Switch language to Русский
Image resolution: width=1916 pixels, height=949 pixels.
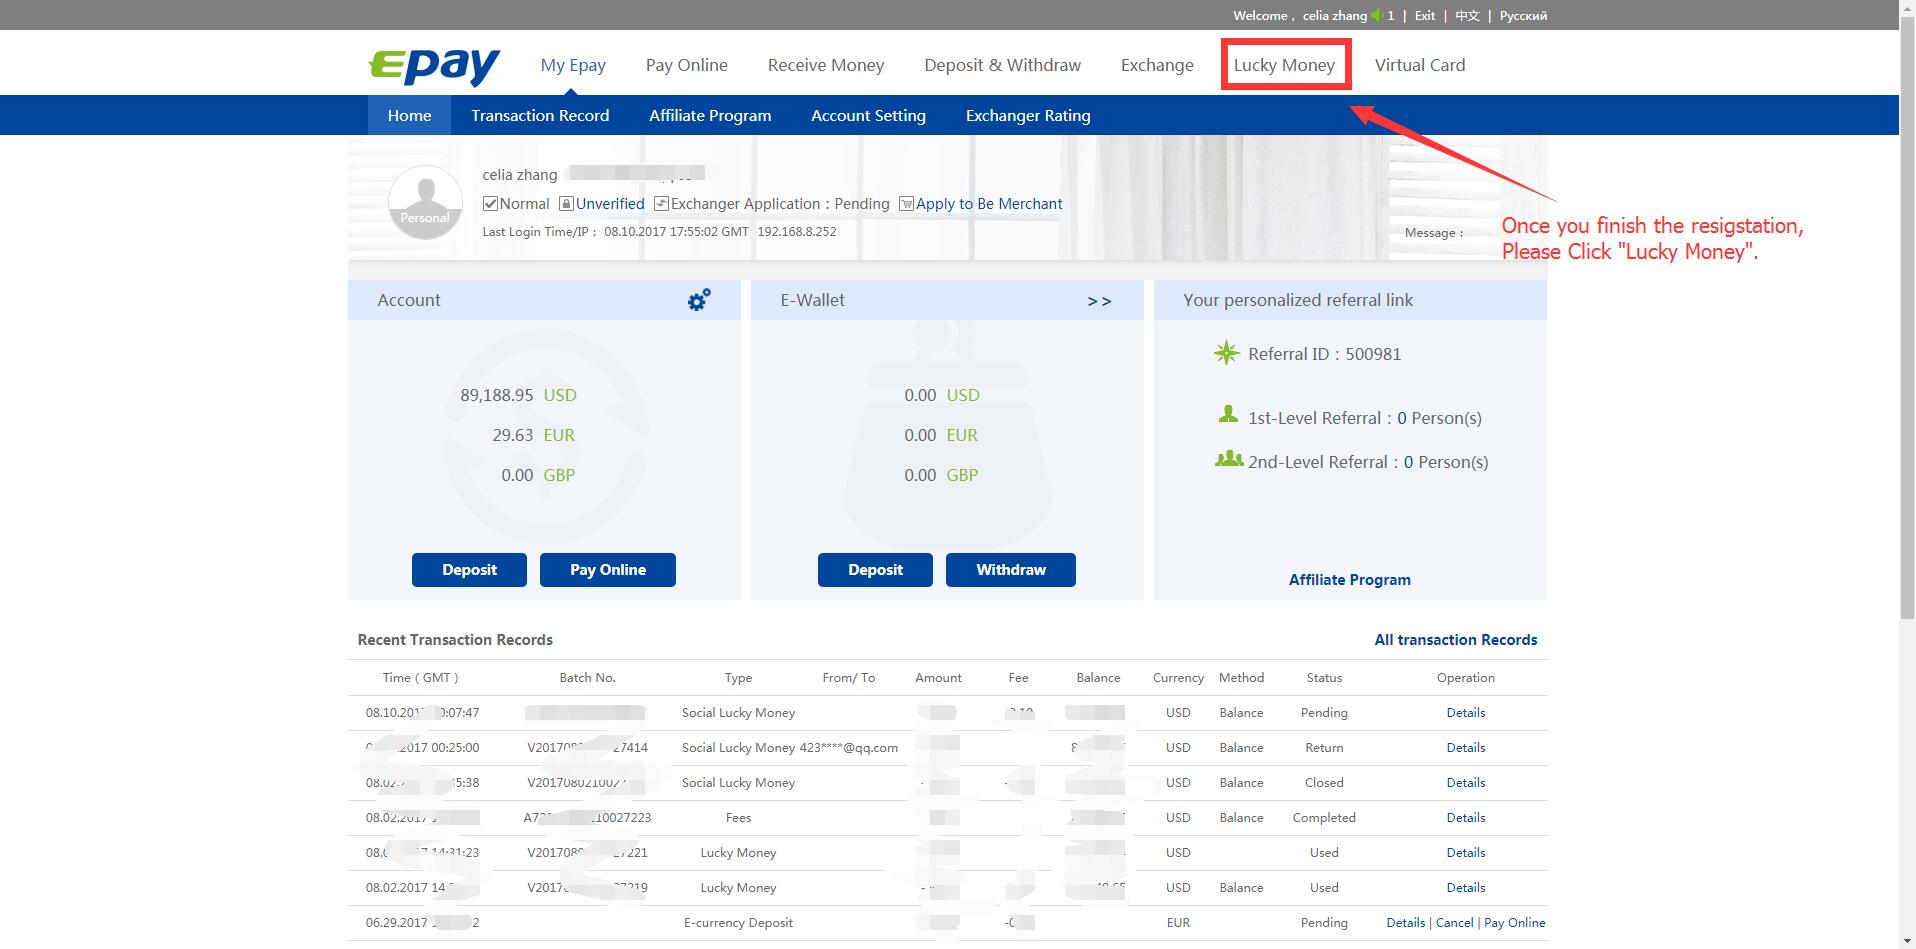(x=1523, y=15)
